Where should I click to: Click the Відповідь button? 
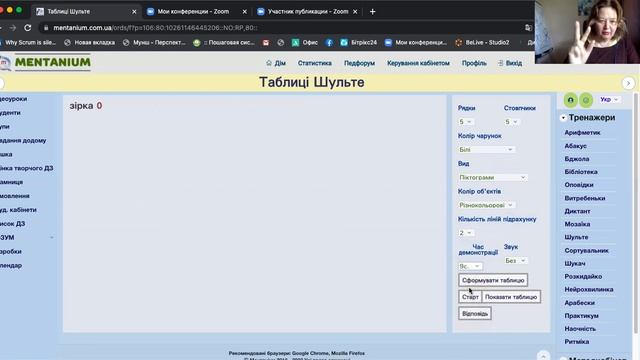(x=475, y=313)
